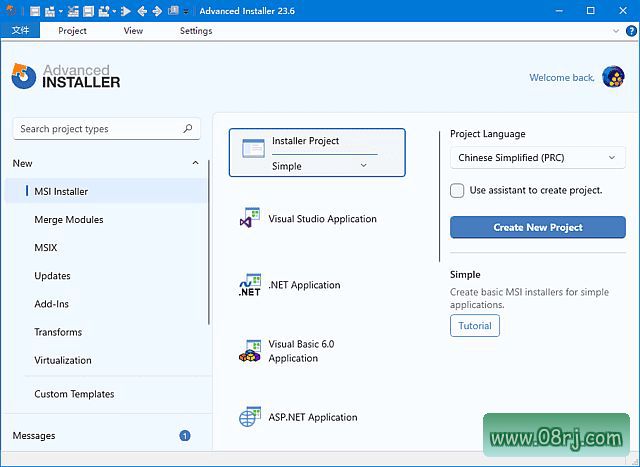Screen dimensions: 640x467
Task: Select the .NET Application label
Action: (x=304, y=285)
